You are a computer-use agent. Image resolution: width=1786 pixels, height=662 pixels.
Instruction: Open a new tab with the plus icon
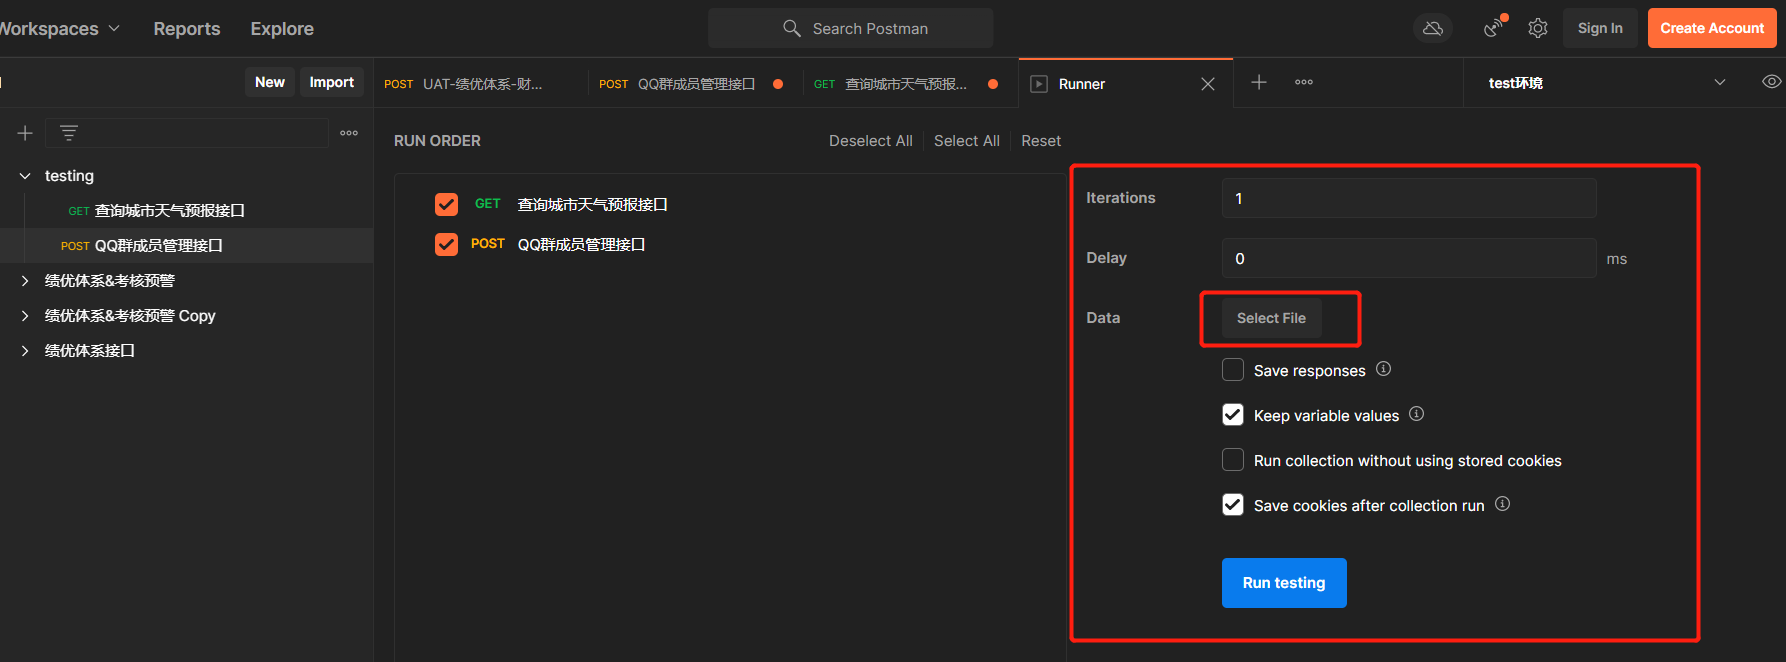tap(1259, 82)
